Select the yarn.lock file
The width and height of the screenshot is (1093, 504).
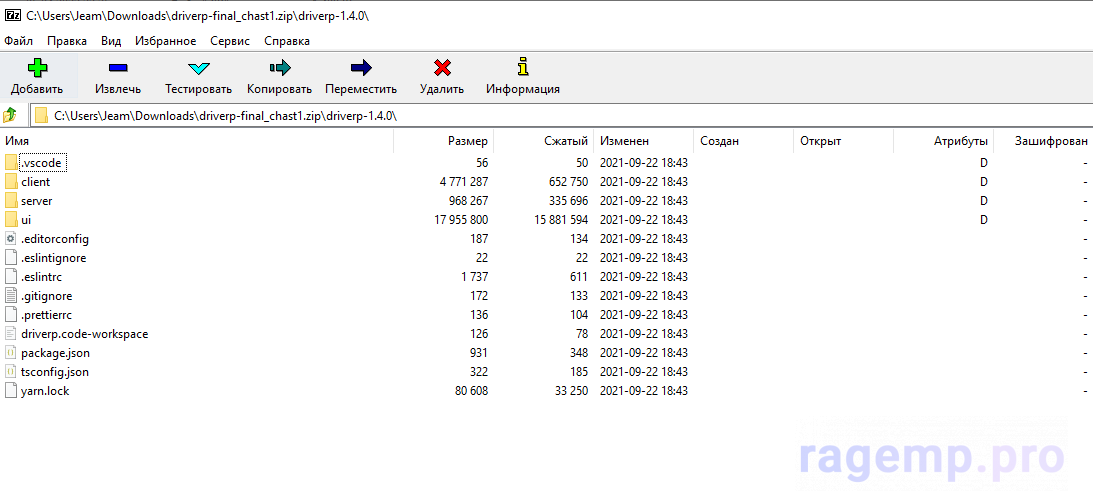[x=45, y=391]
